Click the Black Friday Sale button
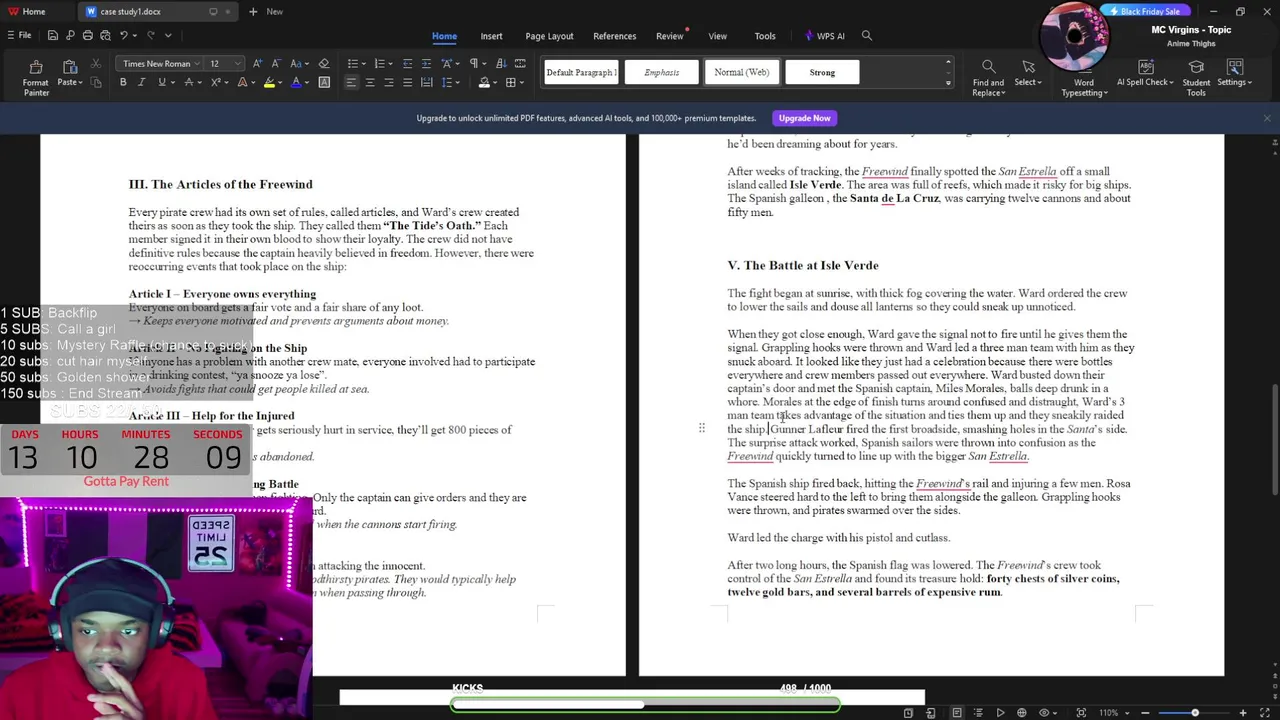Image resolution: width=1280 pixels, height=720 pixels. point(1145,11)
